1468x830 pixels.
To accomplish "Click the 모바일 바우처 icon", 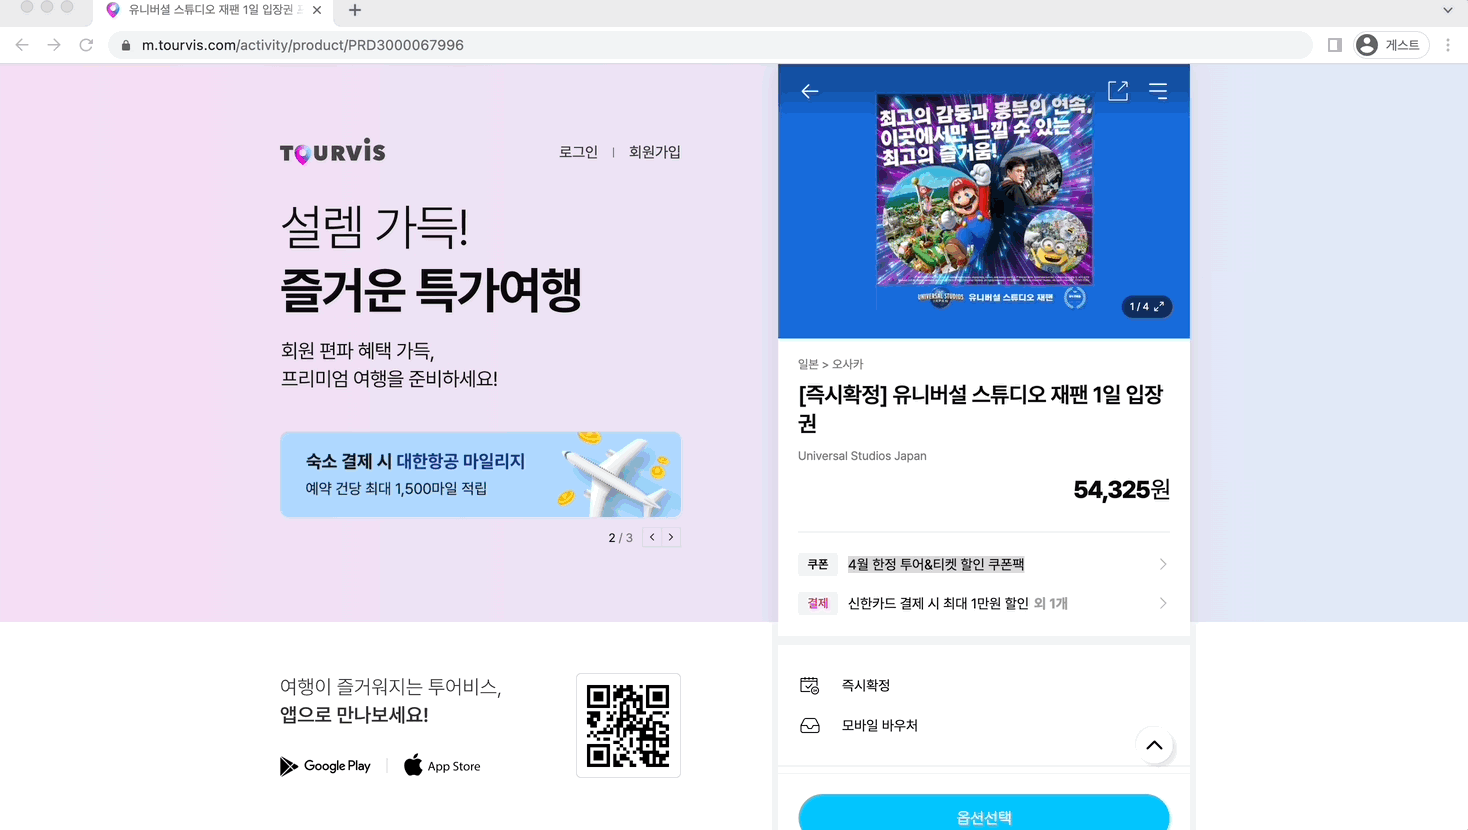I will 810,725.
